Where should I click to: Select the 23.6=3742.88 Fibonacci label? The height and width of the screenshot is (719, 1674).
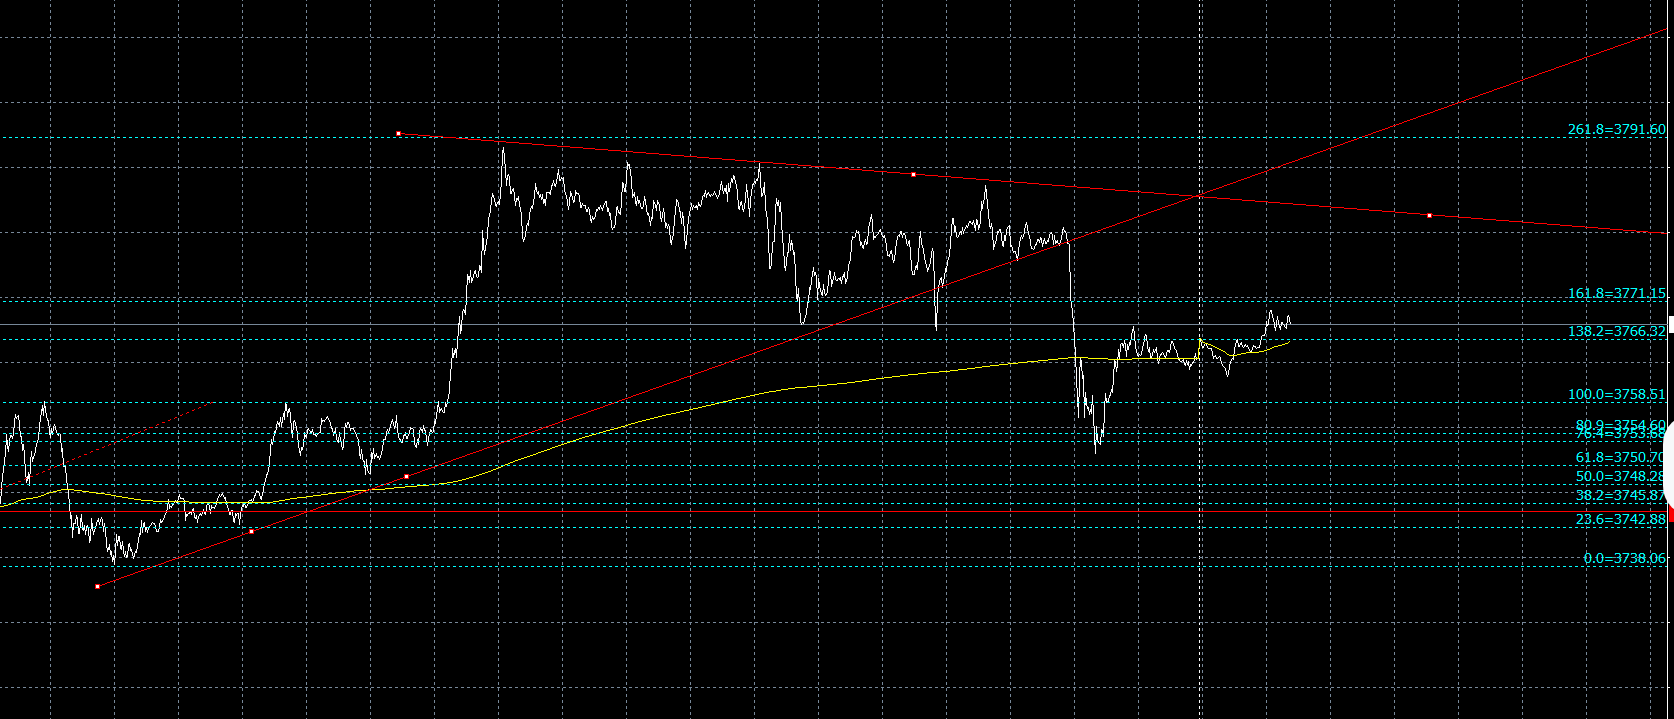click(1620, 519)
